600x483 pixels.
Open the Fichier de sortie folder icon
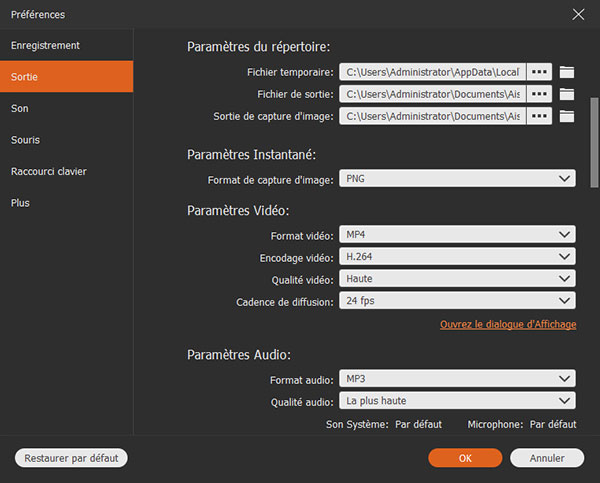point(567,94)
